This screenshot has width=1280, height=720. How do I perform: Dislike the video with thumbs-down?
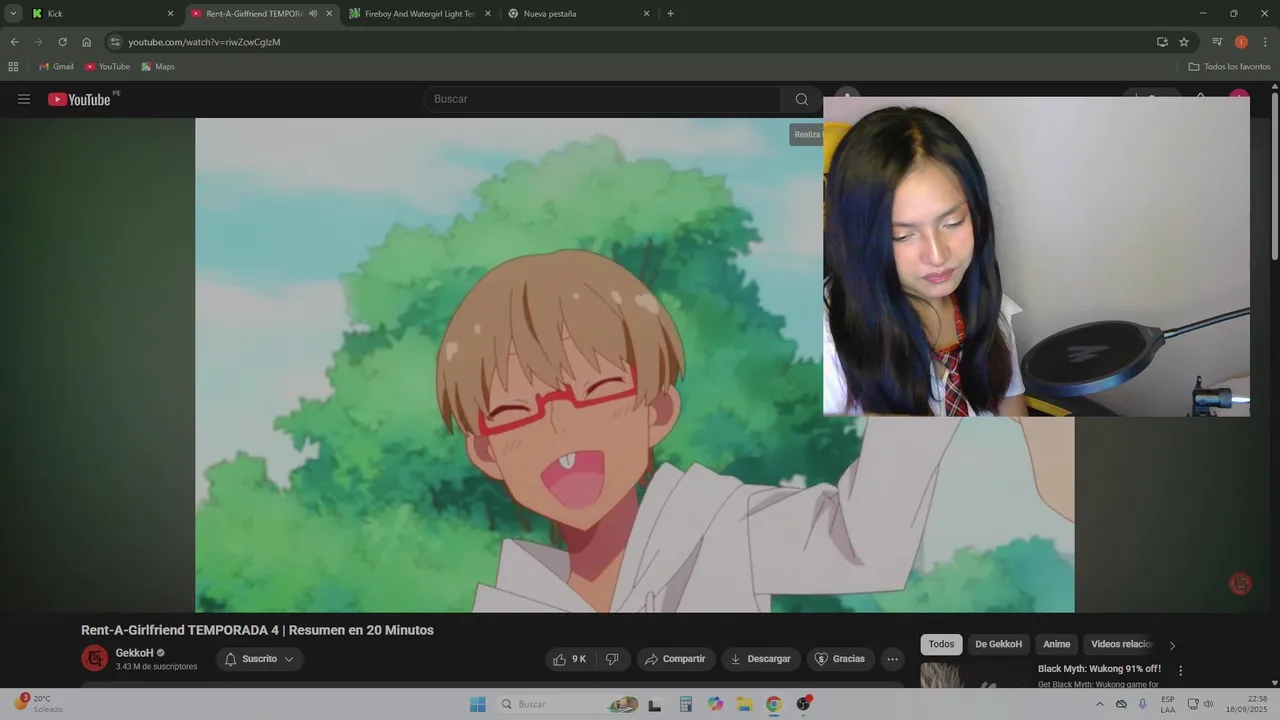click(613, 659)
